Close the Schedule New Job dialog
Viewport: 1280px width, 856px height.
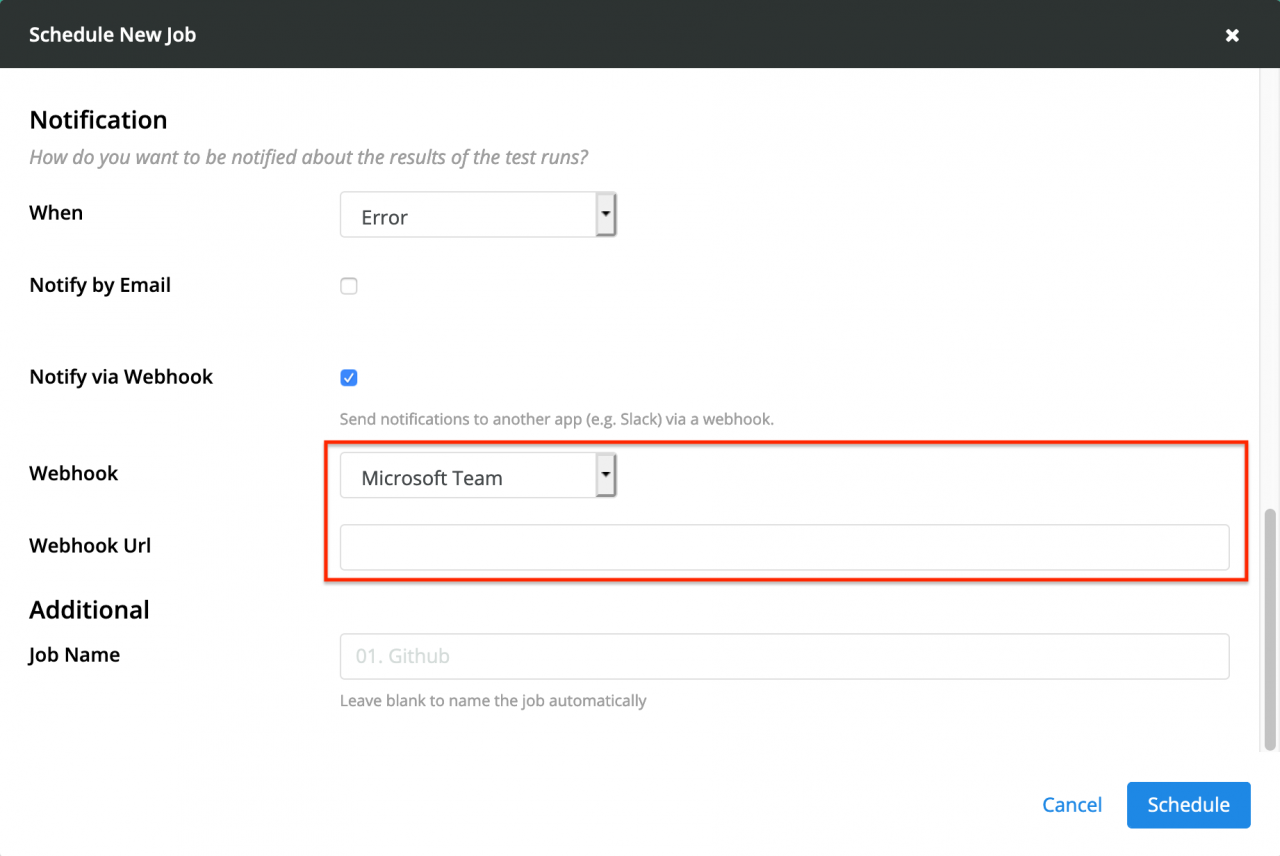1232,35
